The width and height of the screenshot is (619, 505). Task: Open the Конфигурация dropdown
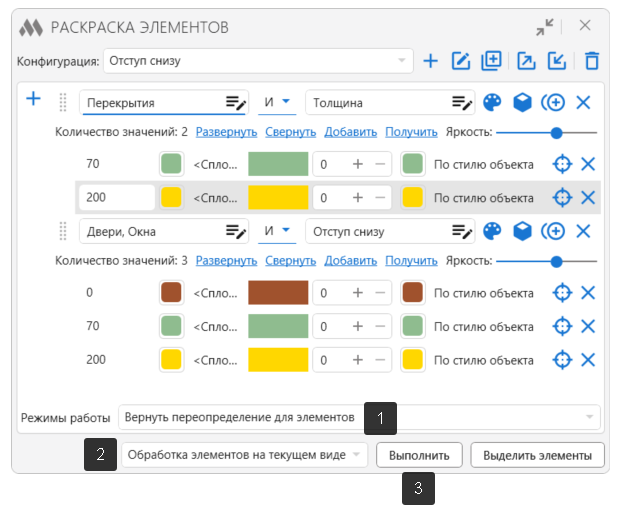click(x=258, y=61)
